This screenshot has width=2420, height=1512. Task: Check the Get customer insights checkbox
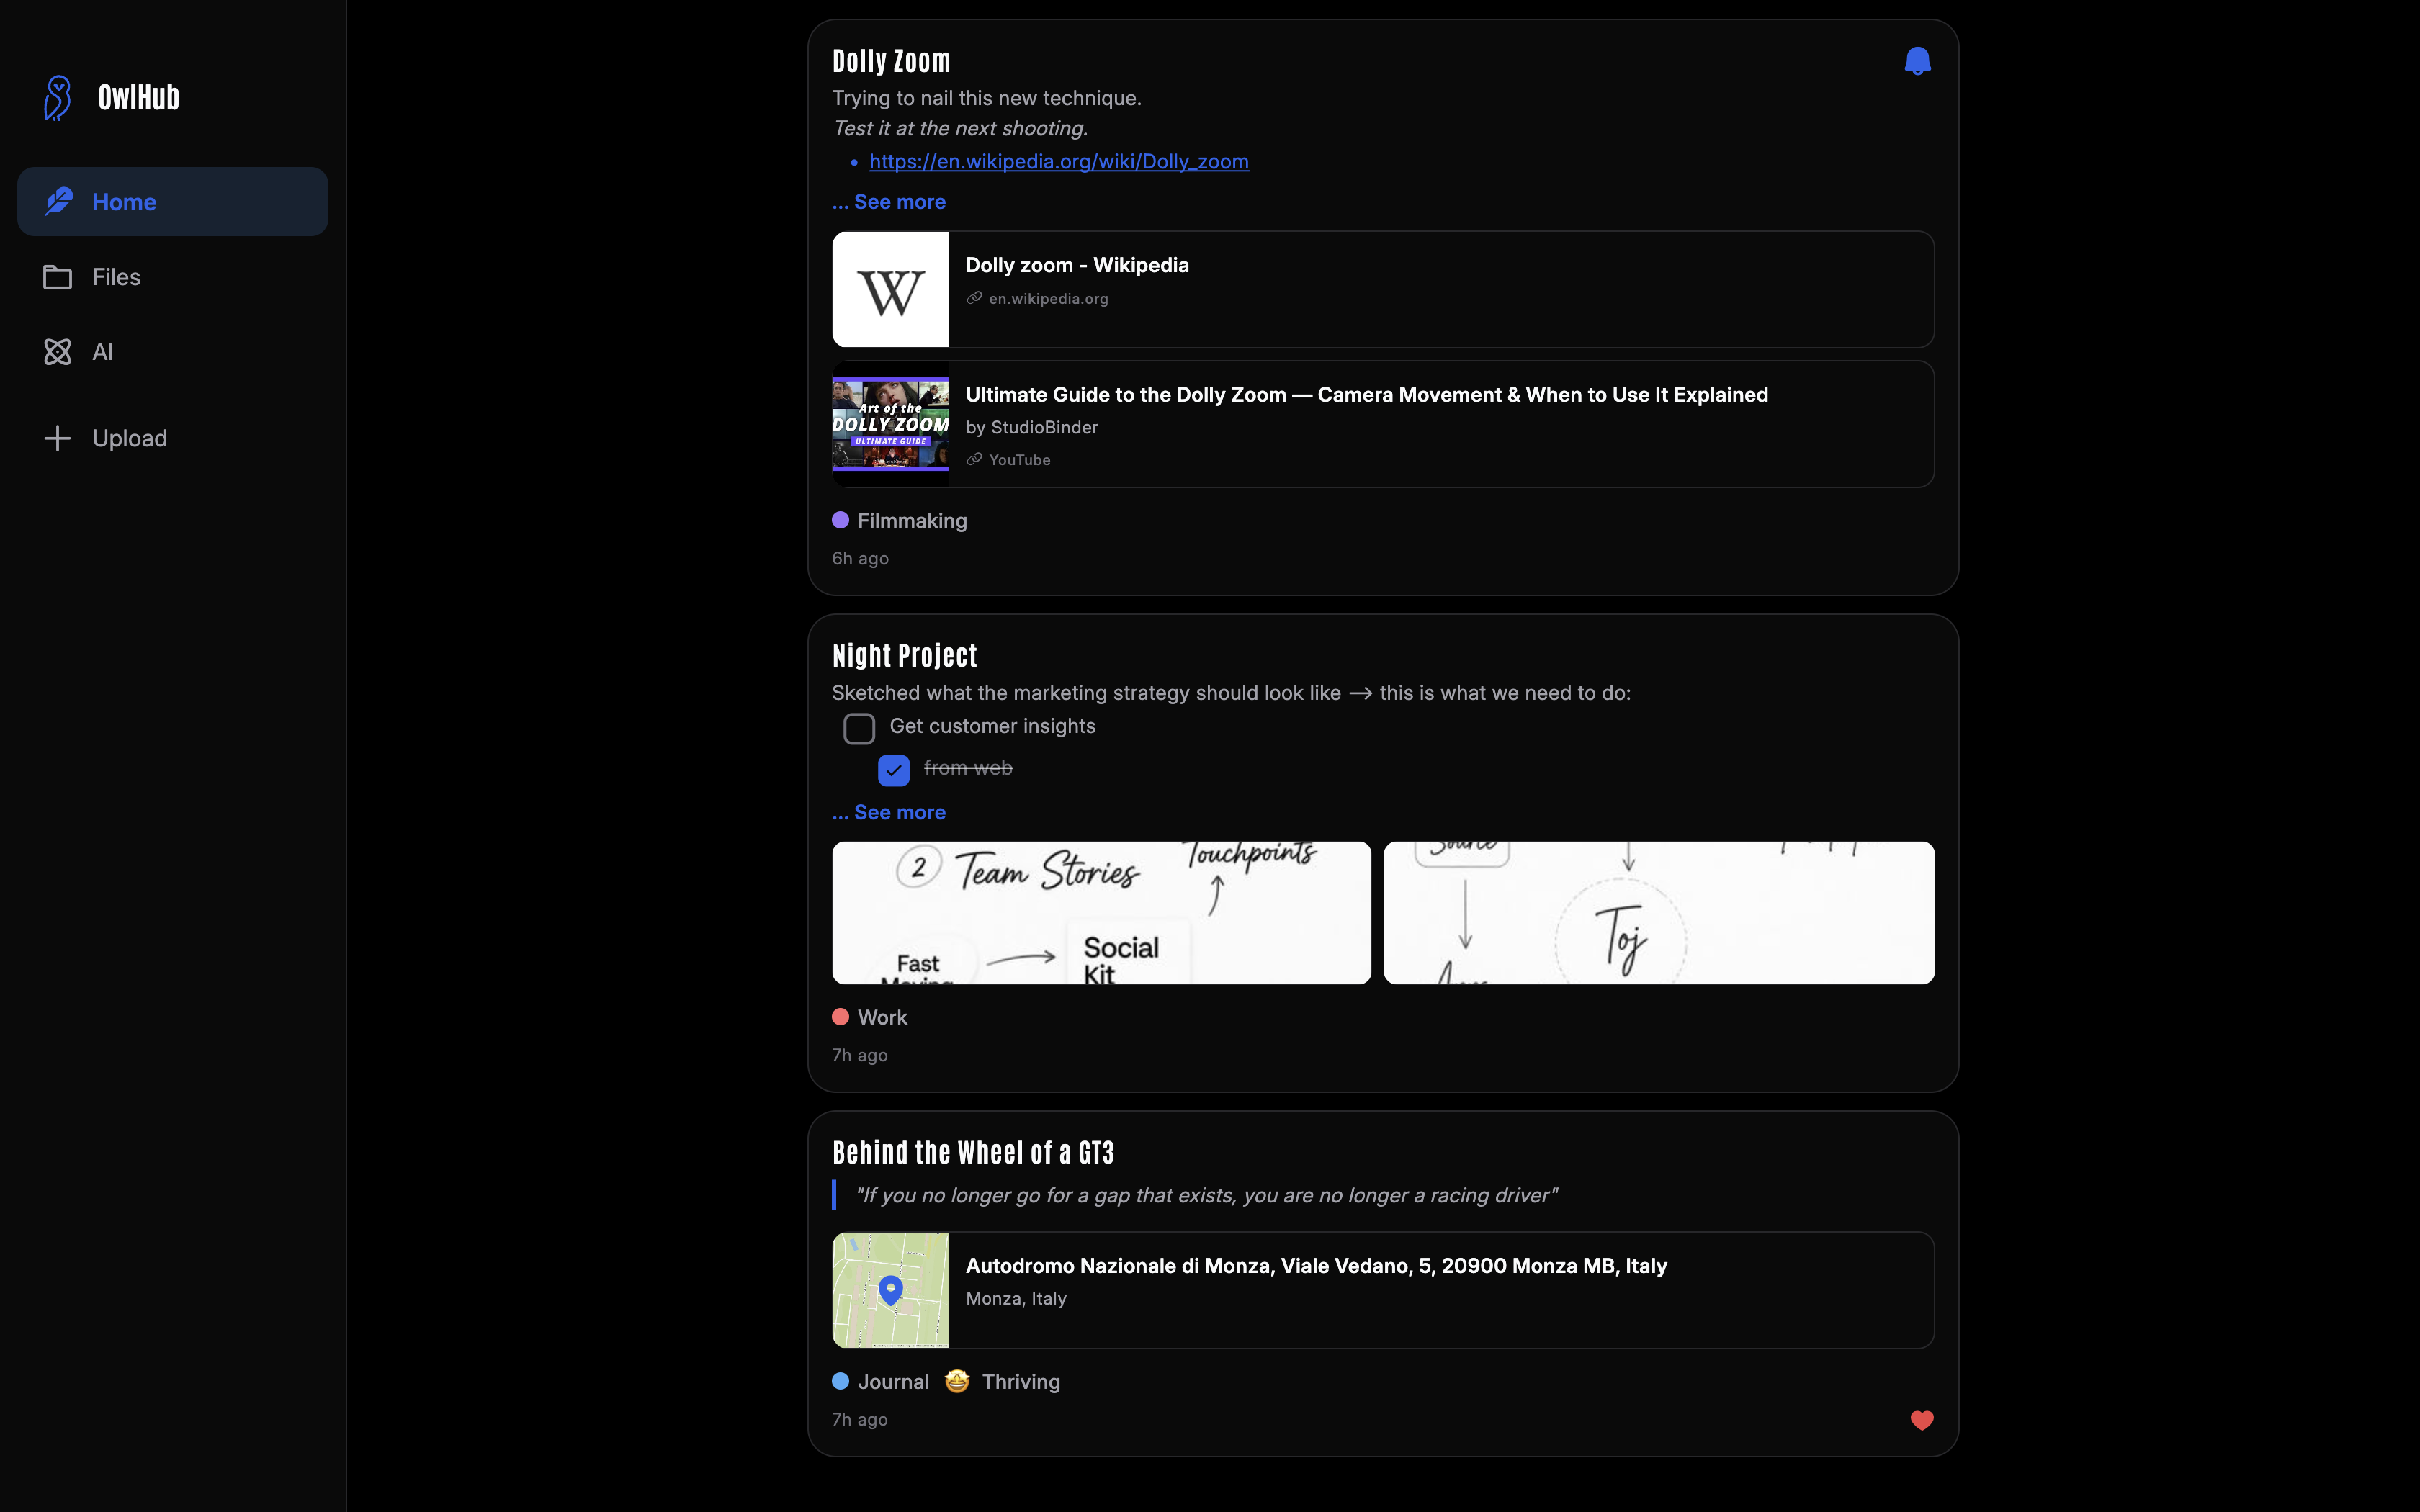point(858,727)
